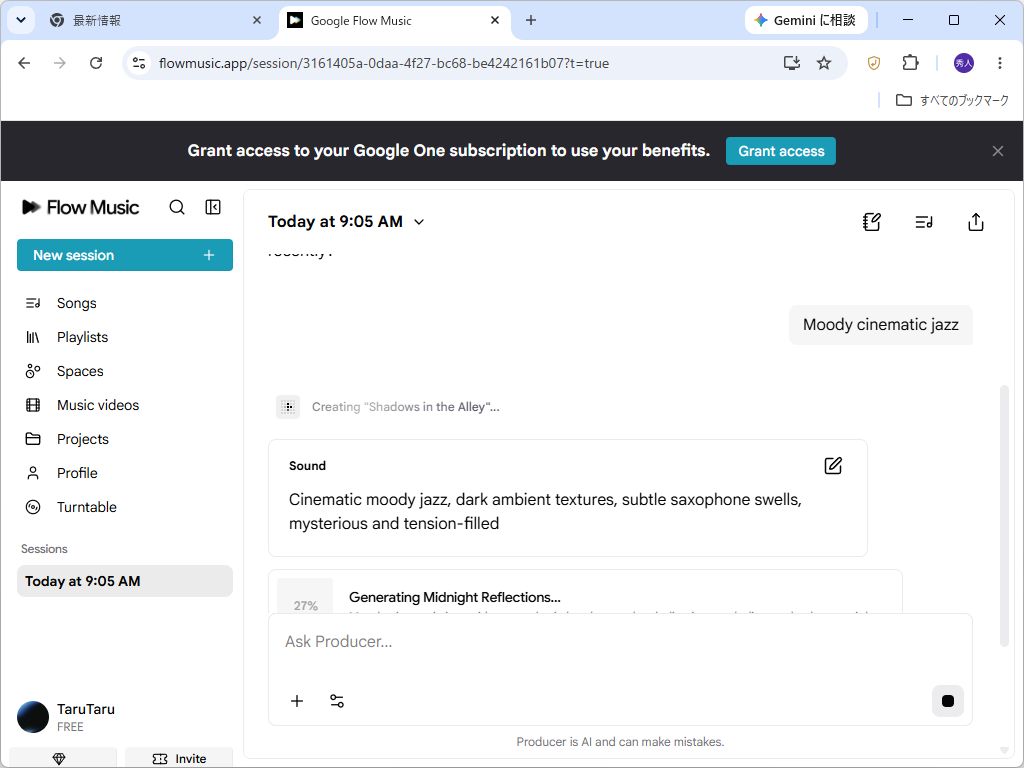Open the Chrome profile avatar
This screenshot has height=768, width=1024.
(964, 63)
